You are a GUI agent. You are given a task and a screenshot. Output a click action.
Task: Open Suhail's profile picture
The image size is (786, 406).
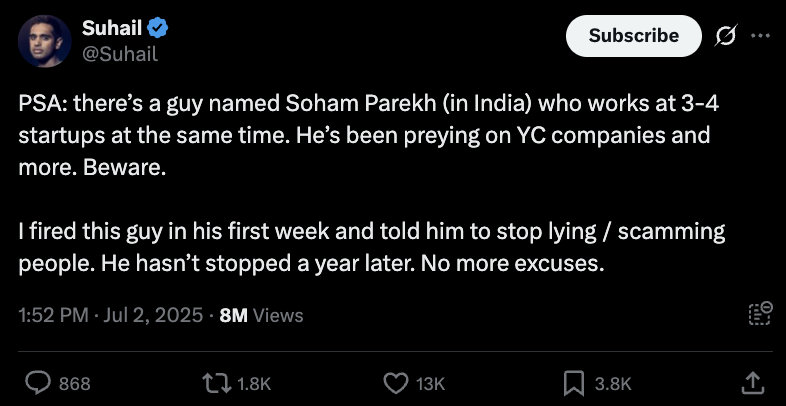pos(42,41)
